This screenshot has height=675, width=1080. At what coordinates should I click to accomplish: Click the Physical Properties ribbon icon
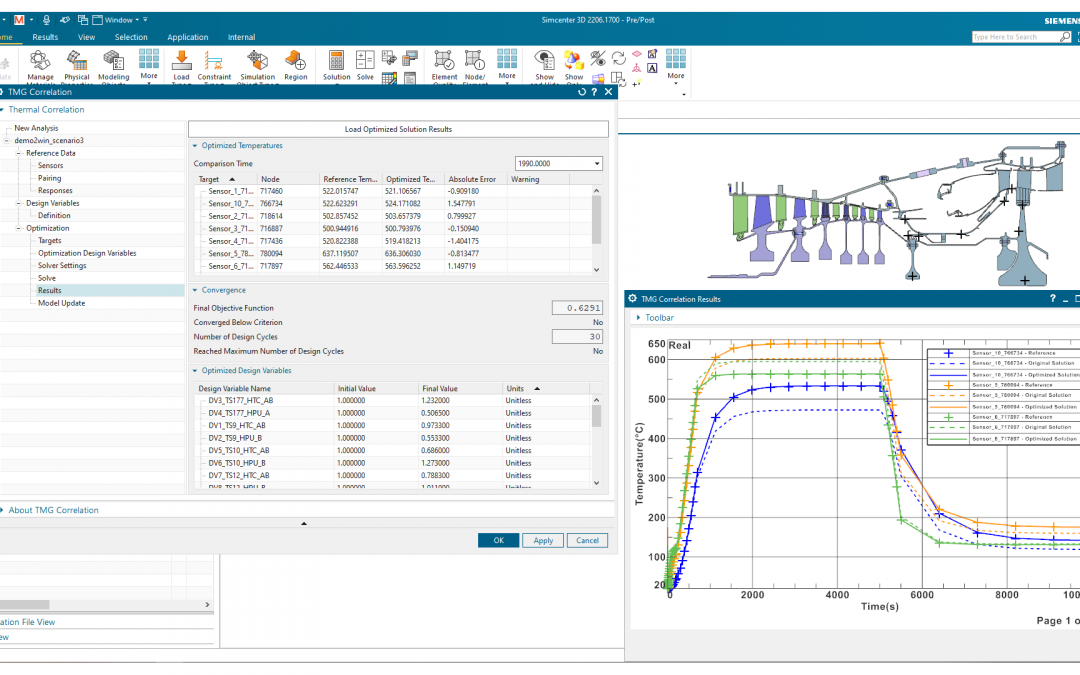(x=76, y=66)
